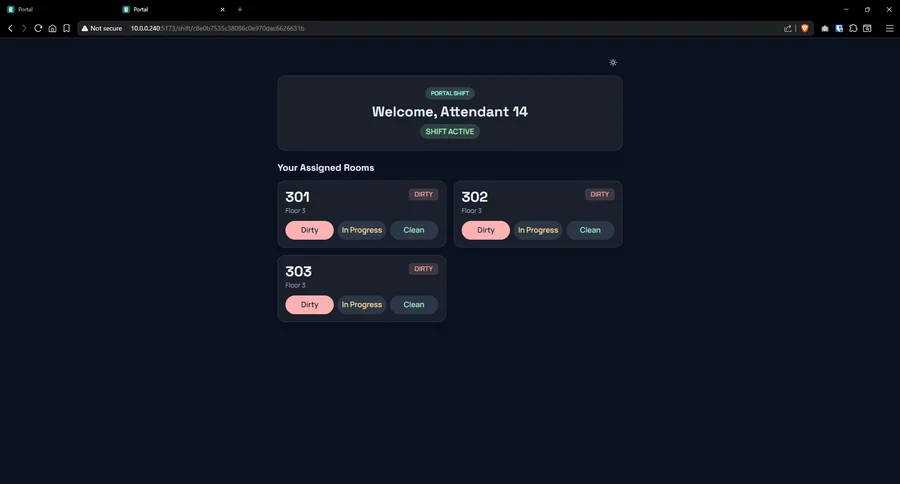The height and width of the screenshot is (484, 900).
Task: Click room number 303 title
Action: tap(298, 272)
